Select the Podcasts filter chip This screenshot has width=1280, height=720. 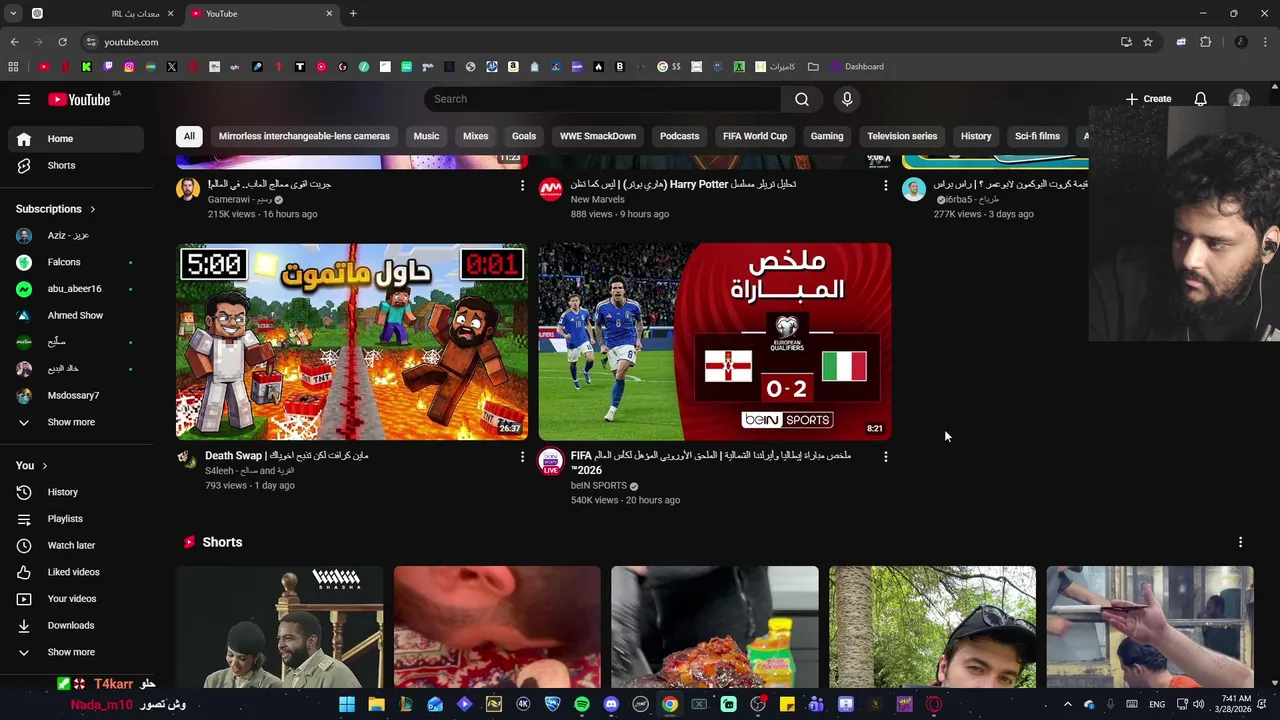coord(679,136)
